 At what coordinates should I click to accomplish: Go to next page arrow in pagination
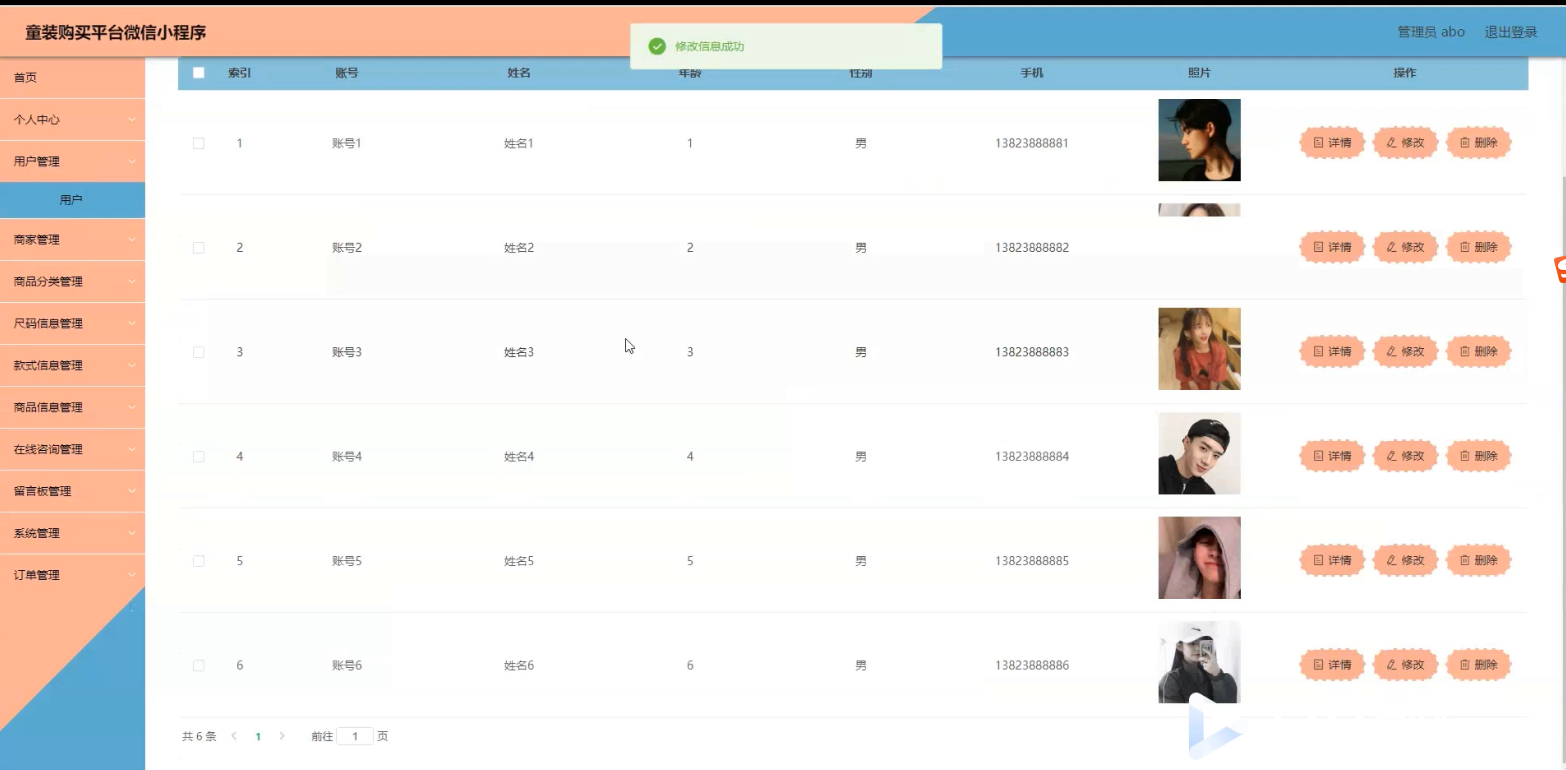coord(282,736)
